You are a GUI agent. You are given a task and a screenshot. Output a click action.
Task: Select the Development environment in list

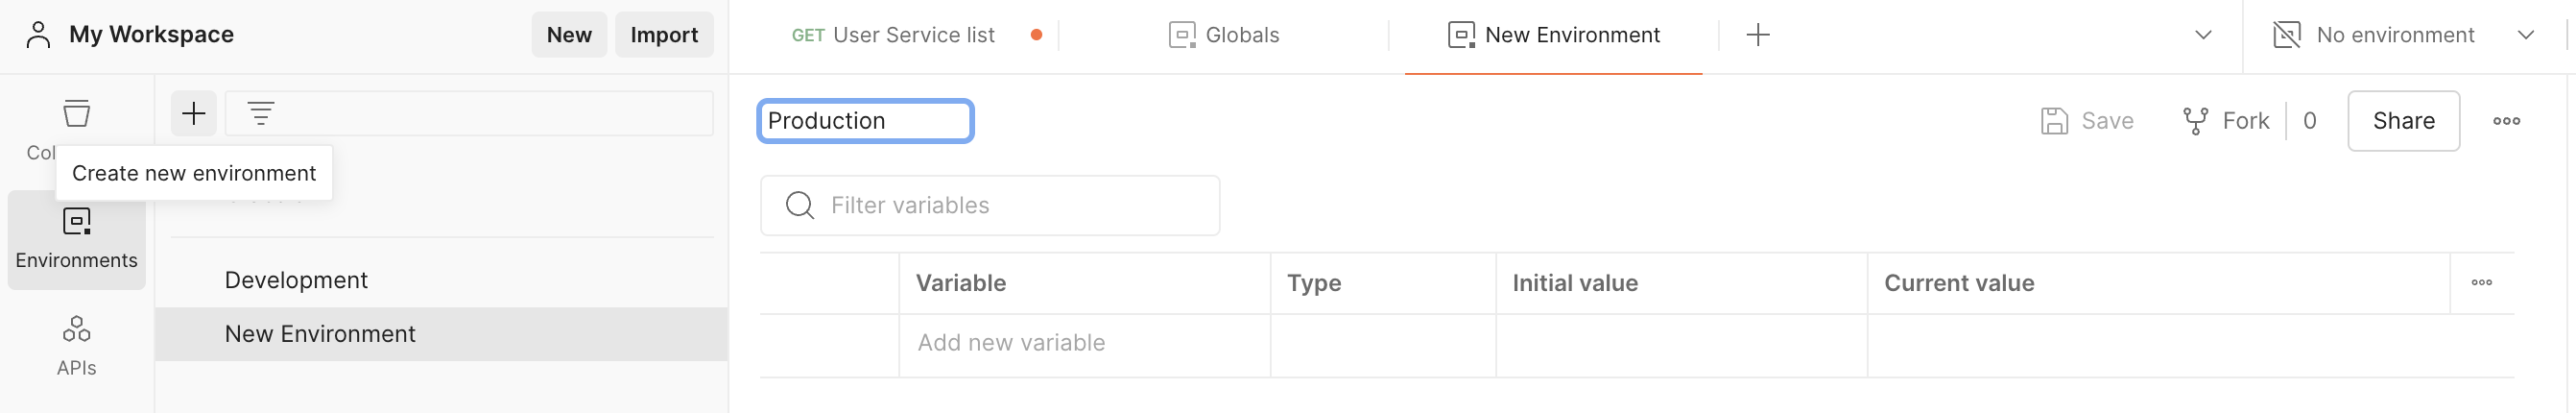(x=296, y=280)
